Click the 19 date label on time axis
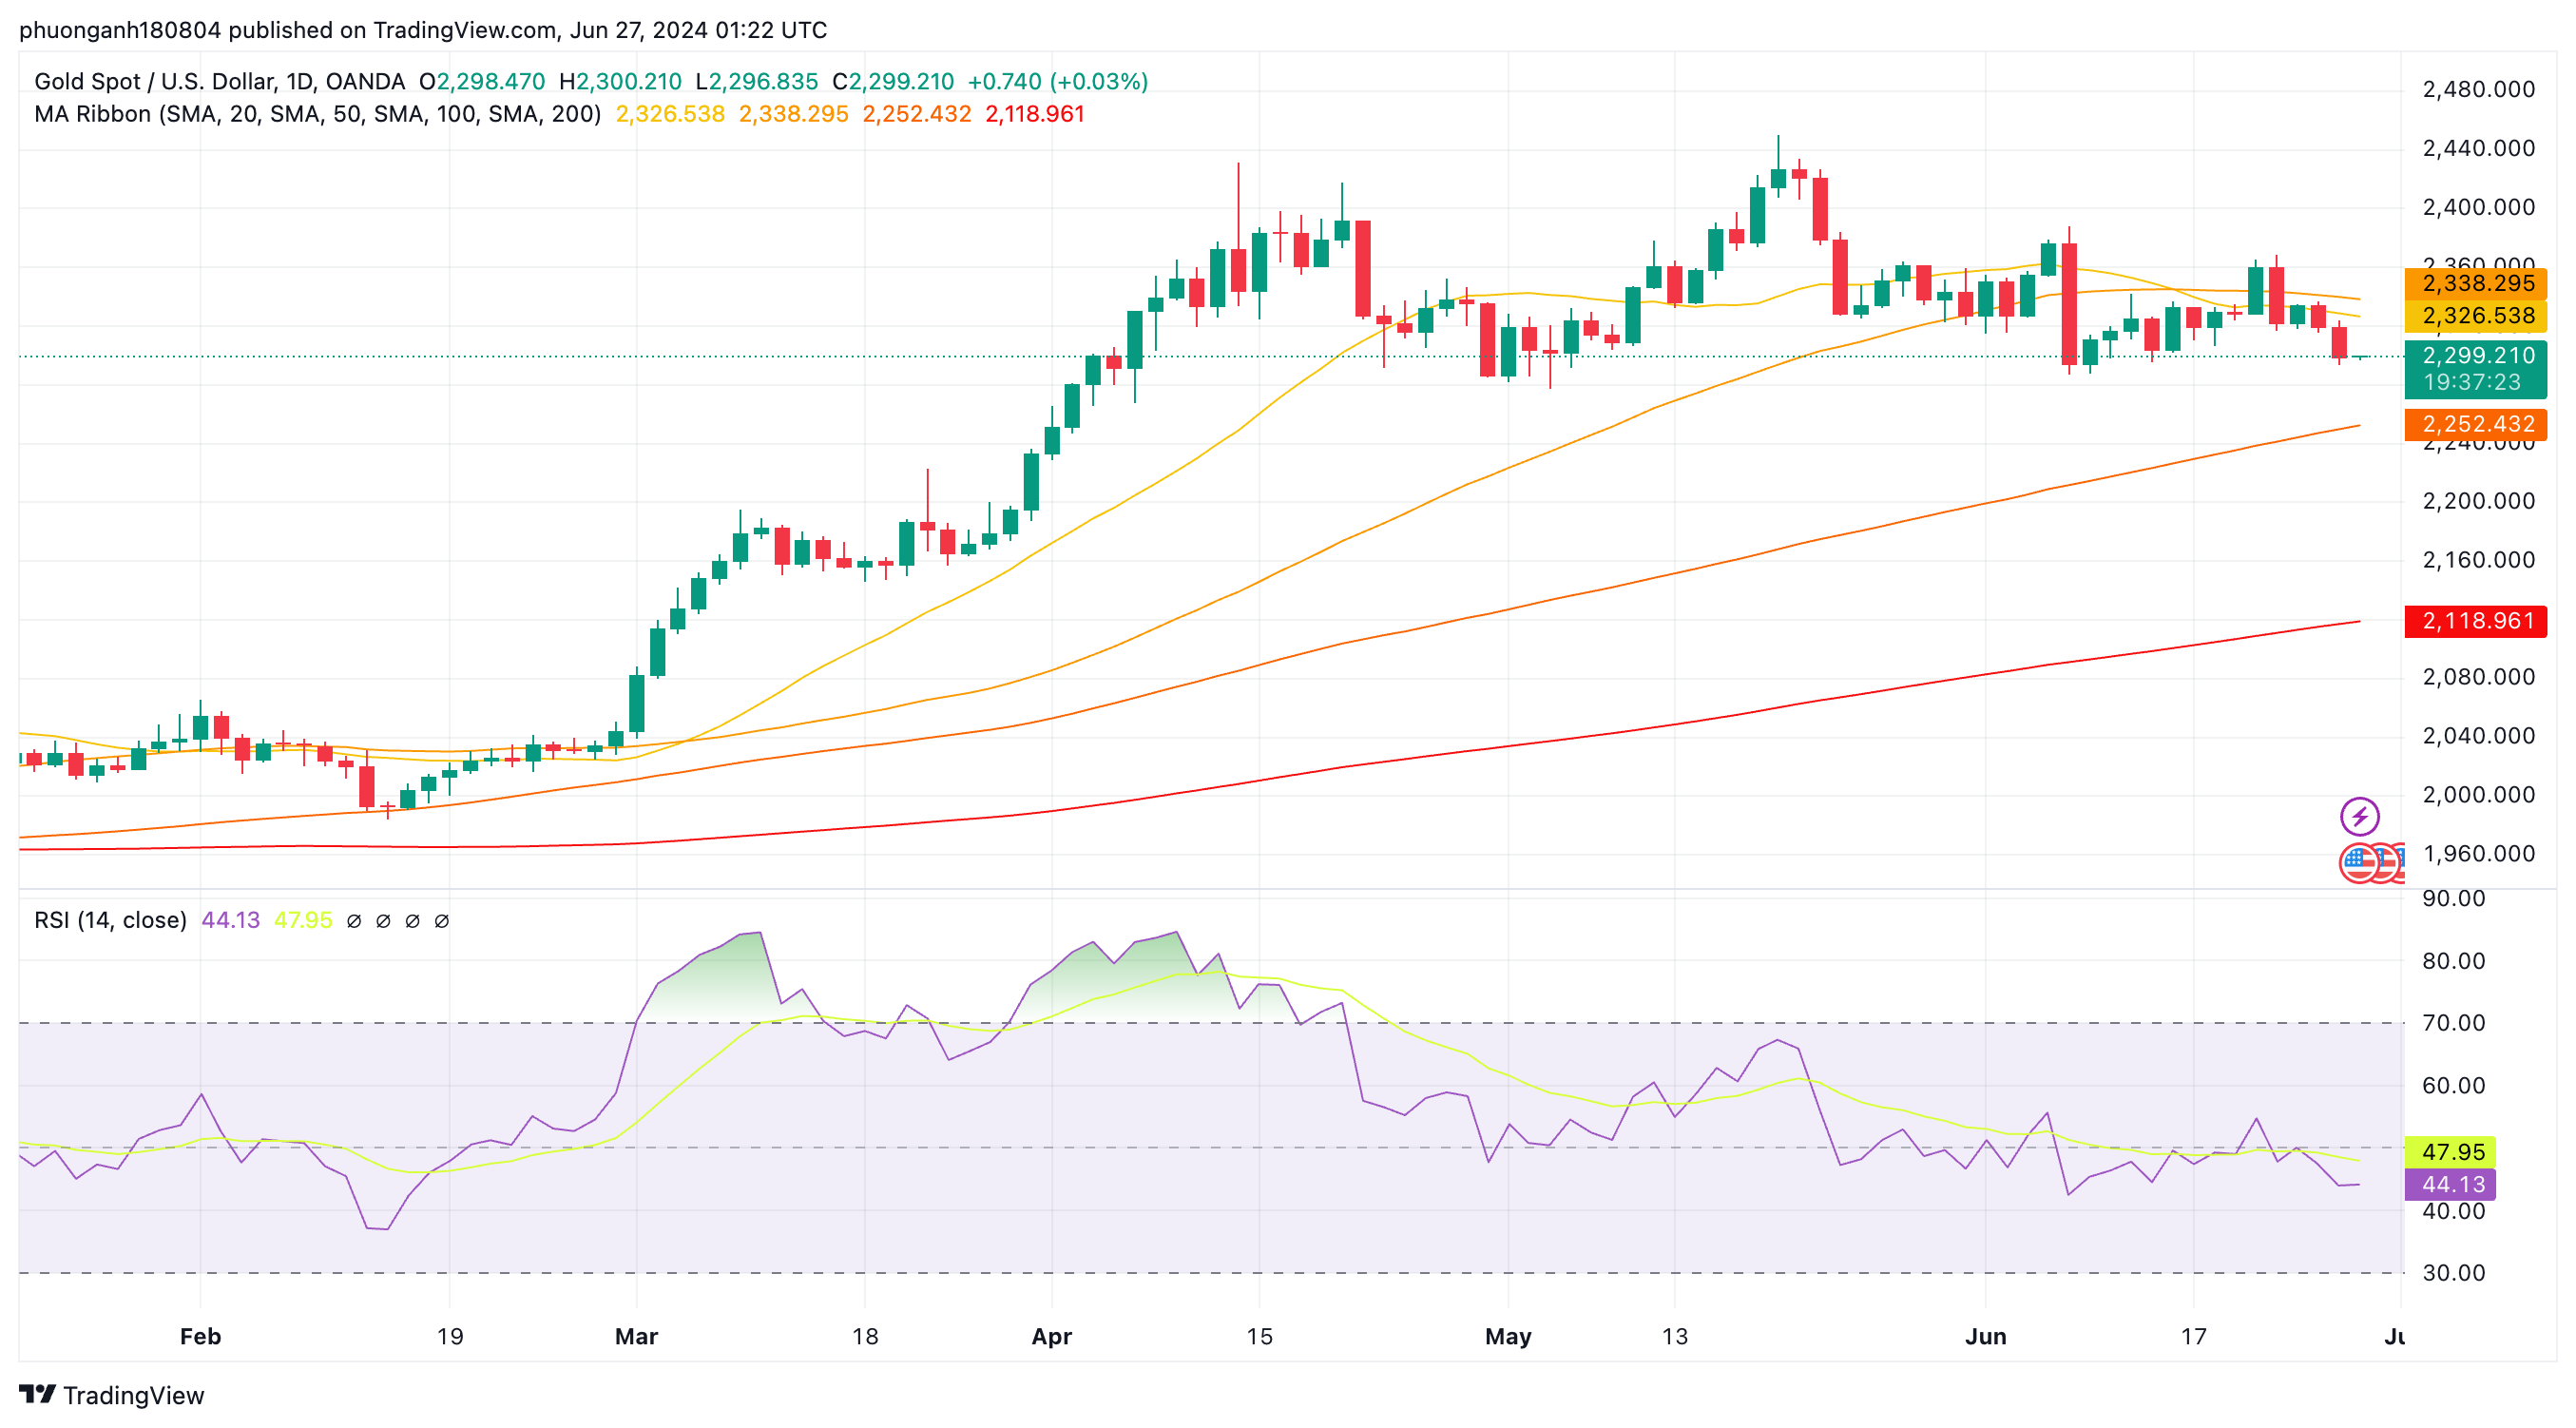 450,1336
